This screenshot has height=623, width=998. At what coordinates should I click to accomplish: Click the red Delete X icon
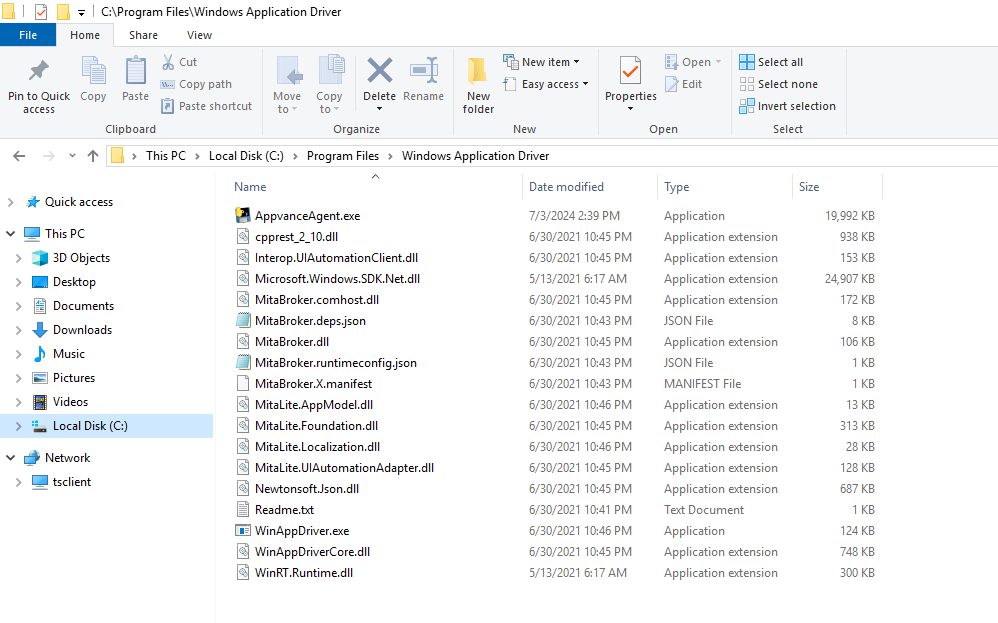click(x=379, y=71)
